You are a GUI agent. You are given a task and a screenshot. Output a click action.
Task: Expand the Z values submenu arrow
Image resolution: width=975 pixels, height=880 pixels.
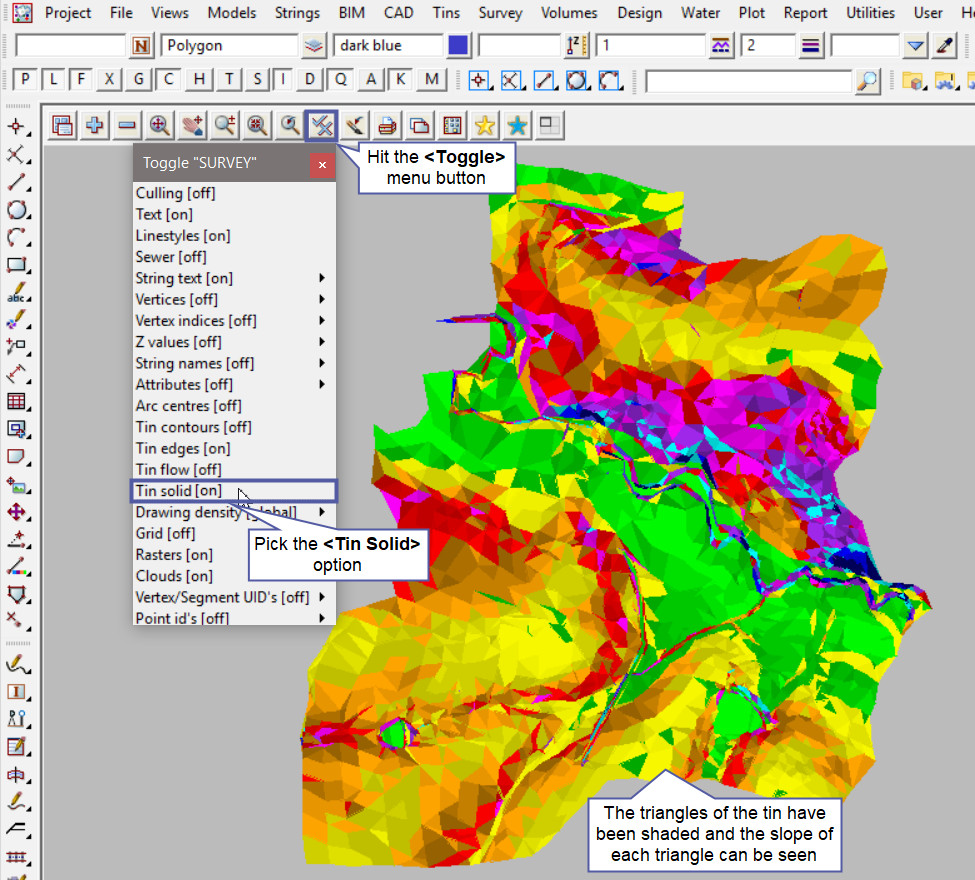[x=322, y=342]
